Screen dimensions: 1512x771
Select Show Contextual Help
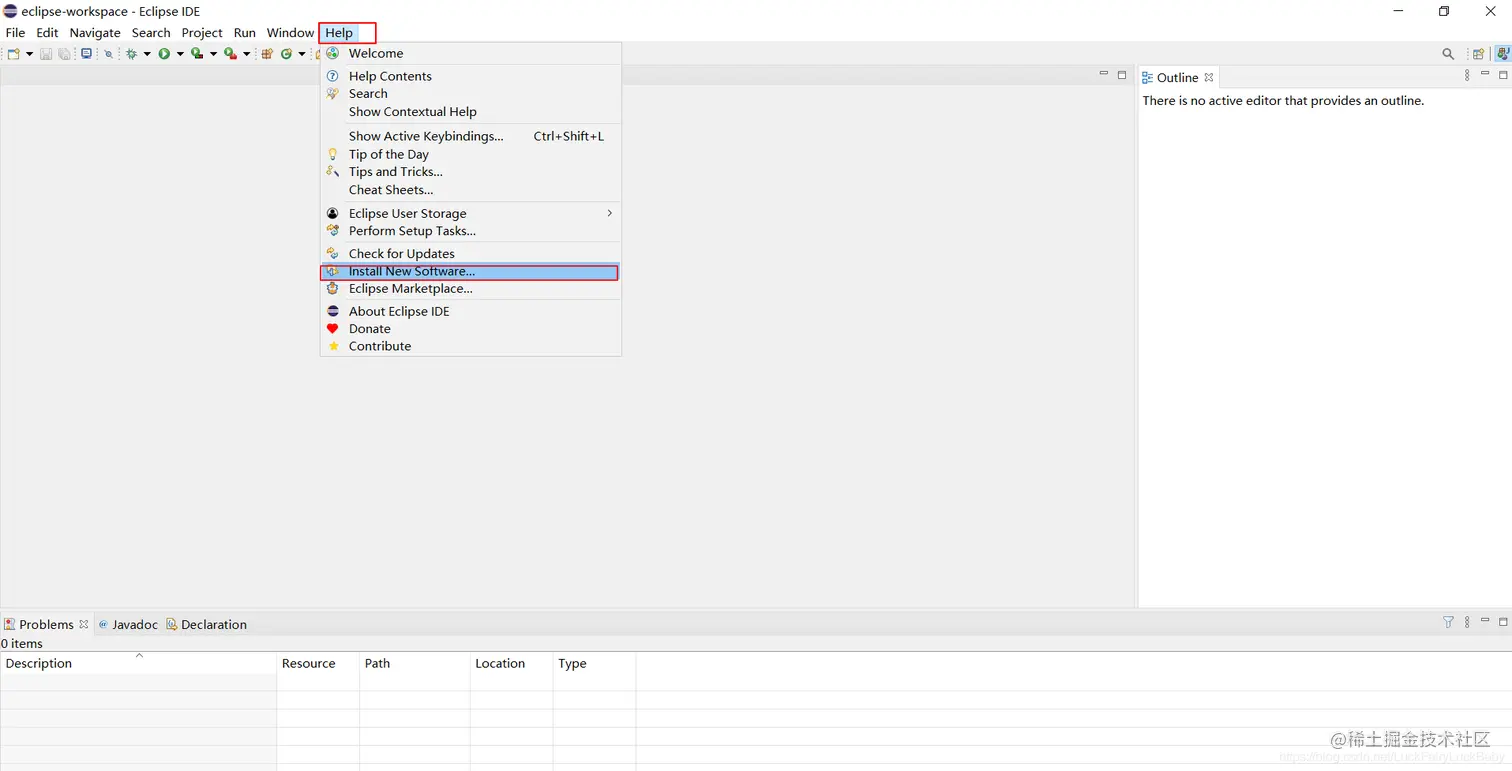pos(471,112)
